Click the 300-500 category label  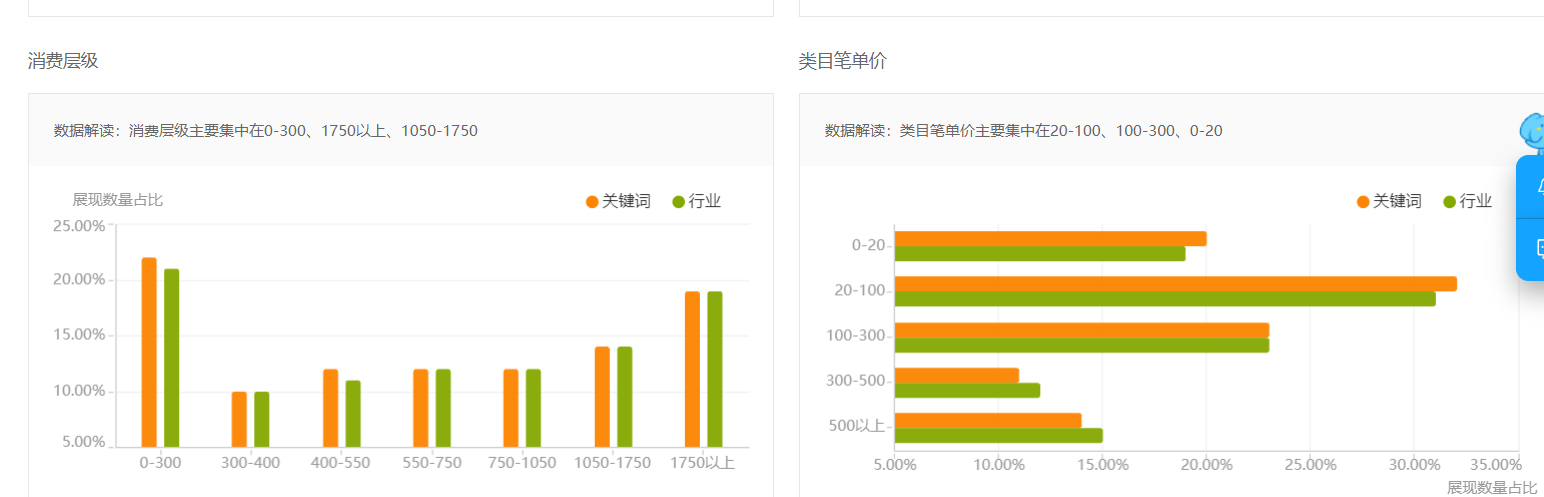(856, 381)
